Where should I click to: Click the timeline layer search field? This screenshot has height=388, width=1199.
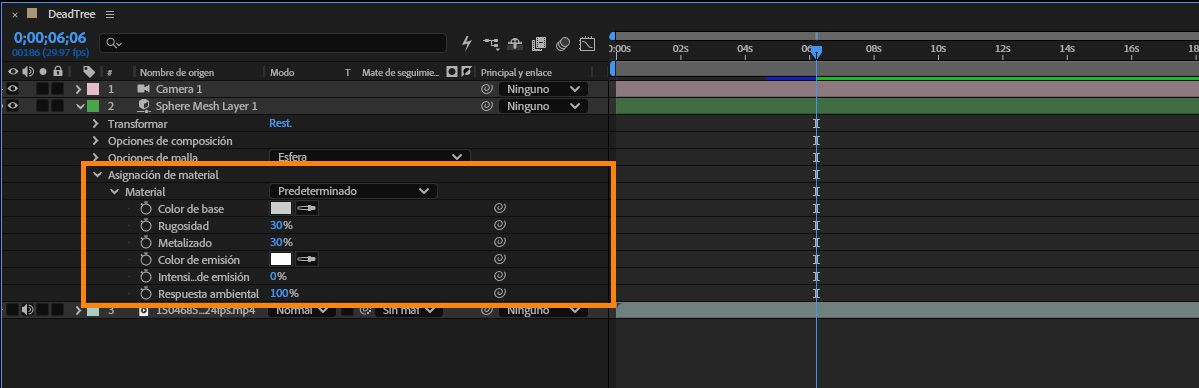pyautogui.click(x=273, y=43)
